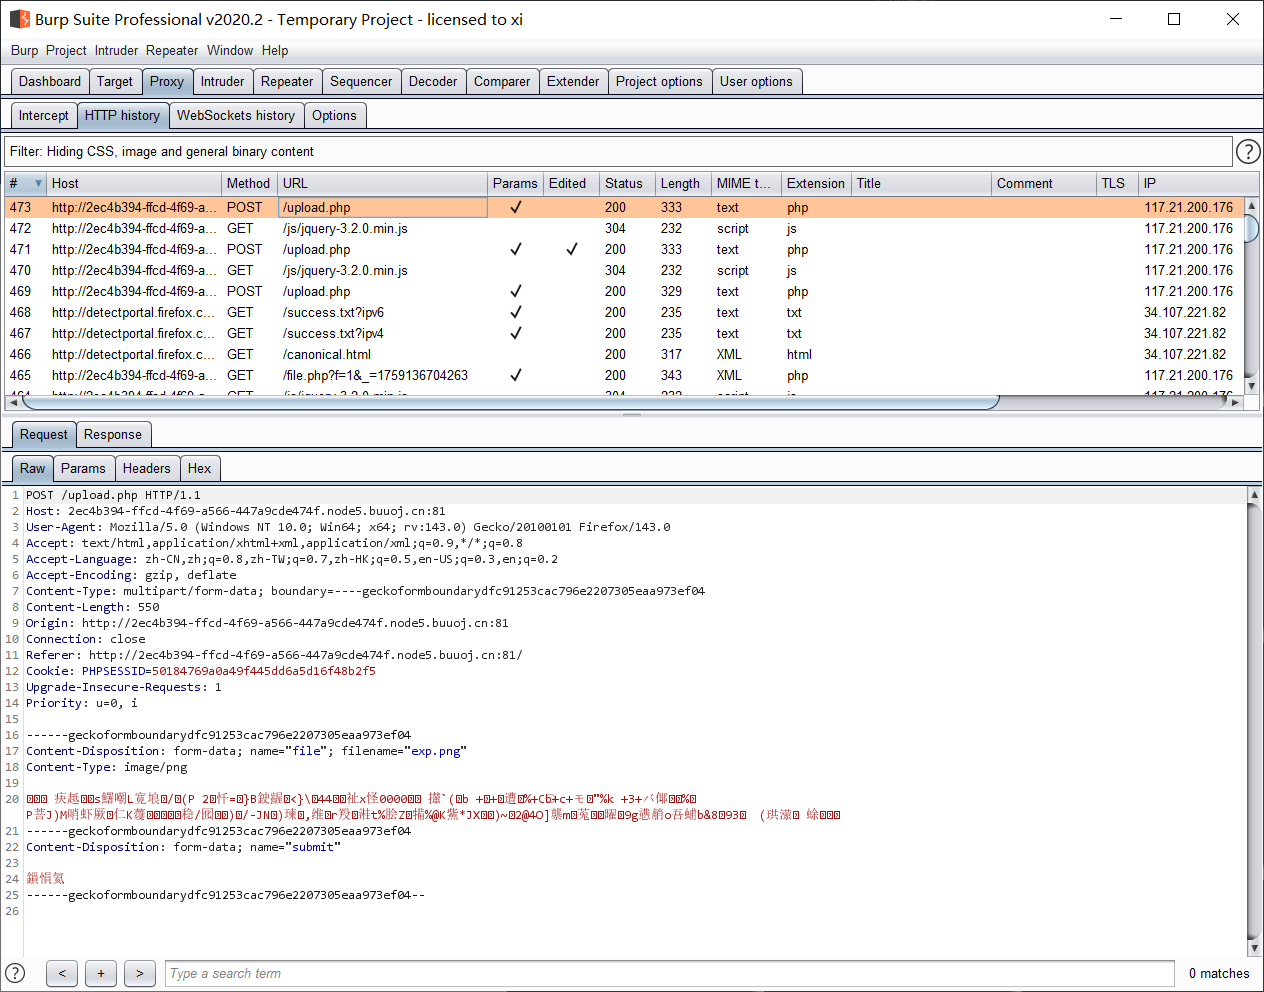Image resolution: width=1264 pixels, height=992 pixels.
Task: Sort history by Status column
Action: pos(627,184)
